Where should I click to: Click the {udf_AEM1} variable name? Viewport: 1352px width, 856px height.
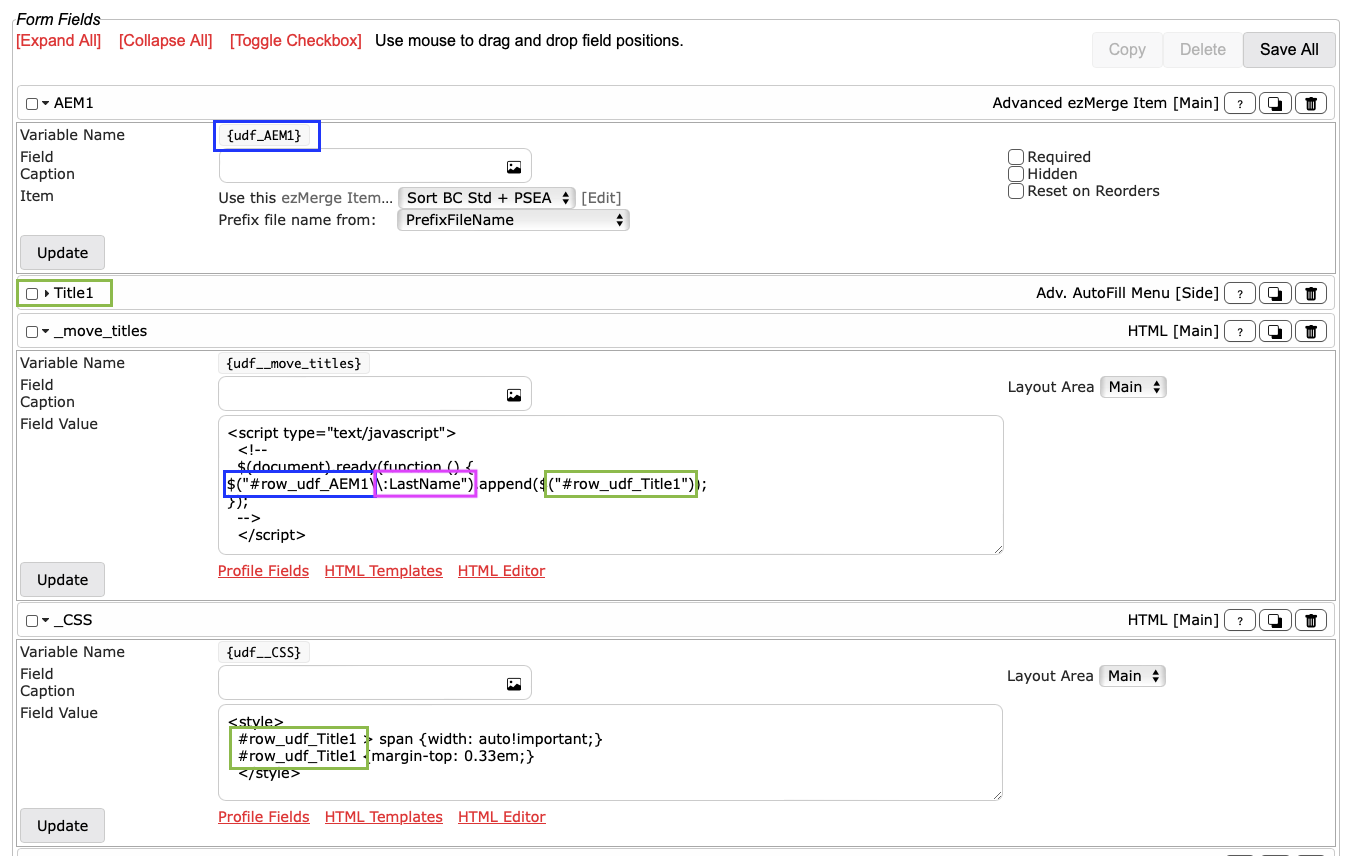pyautogui.click(x=265, y=135)
